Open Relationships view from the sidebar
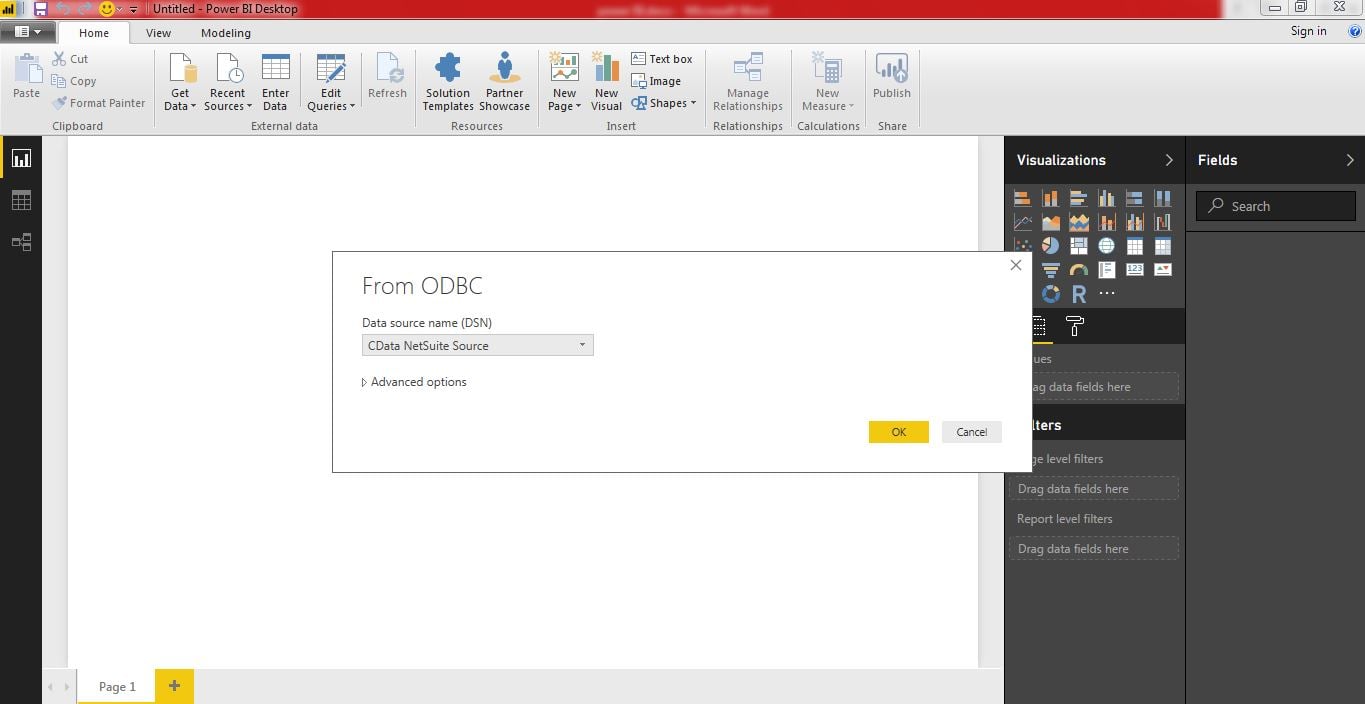The image size is (1365, 704). (21, 242)
